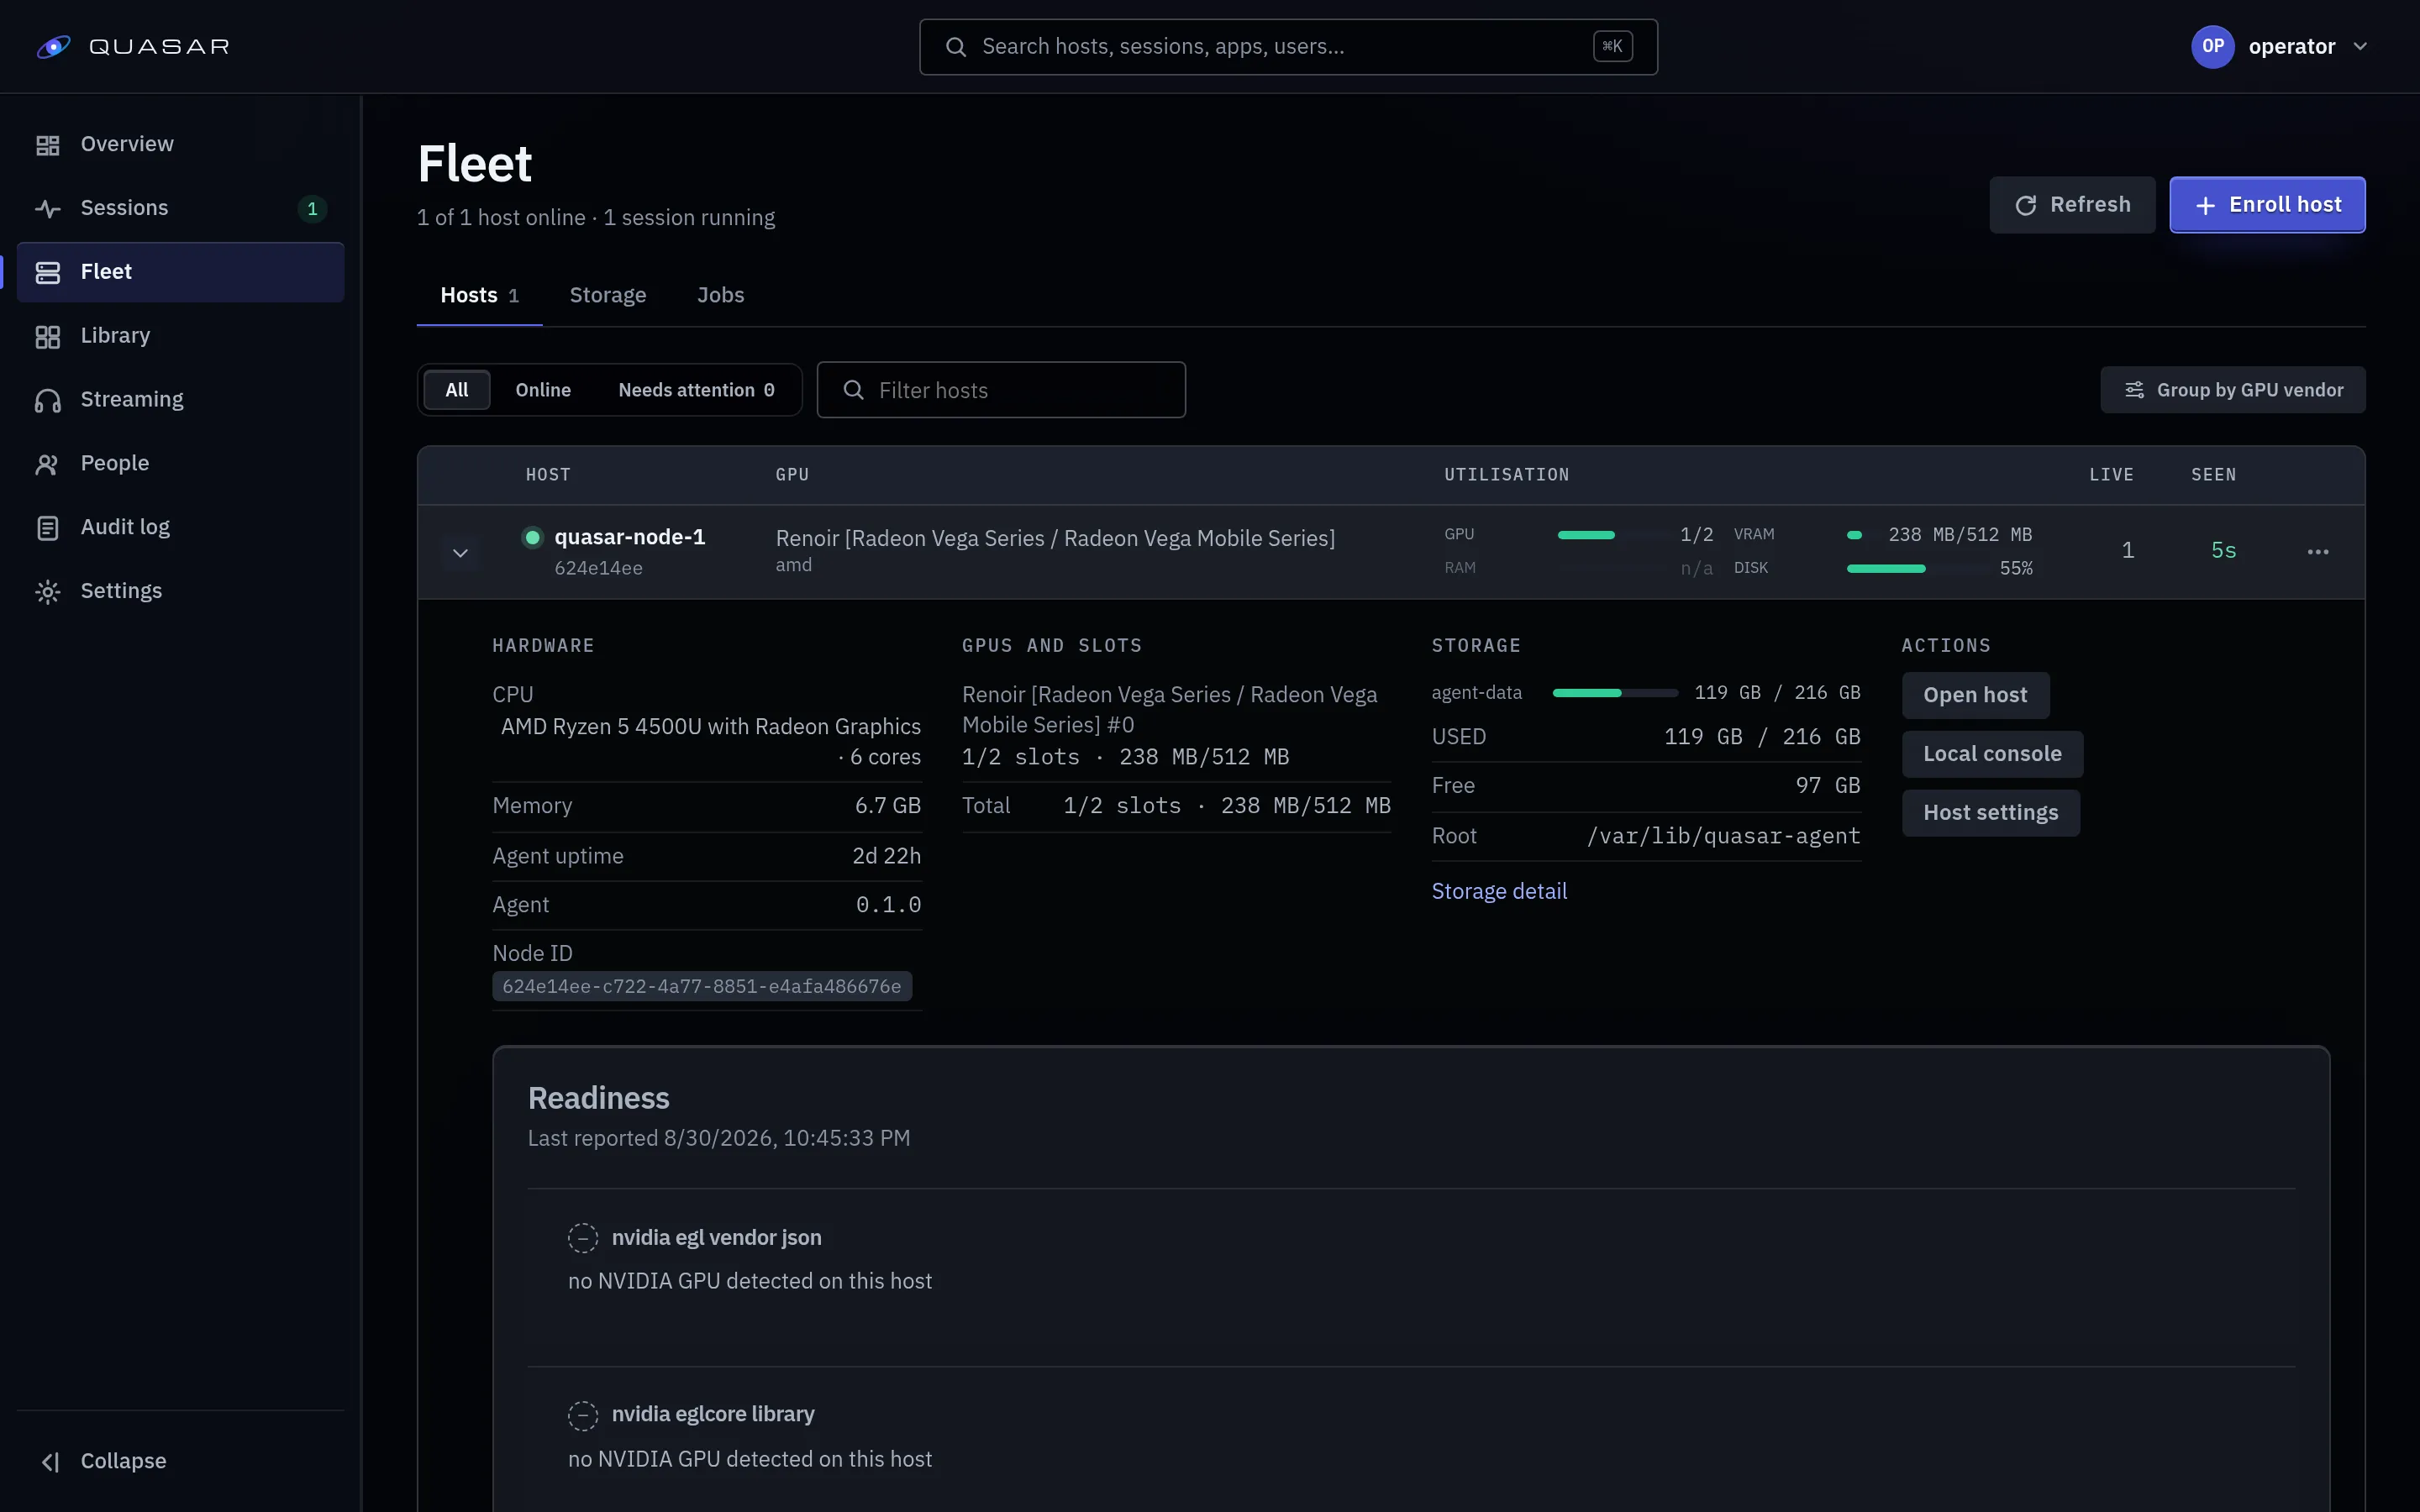Click the Open host button
The width and height of the screenshot is (2420, 1512).
(1975, 696)
